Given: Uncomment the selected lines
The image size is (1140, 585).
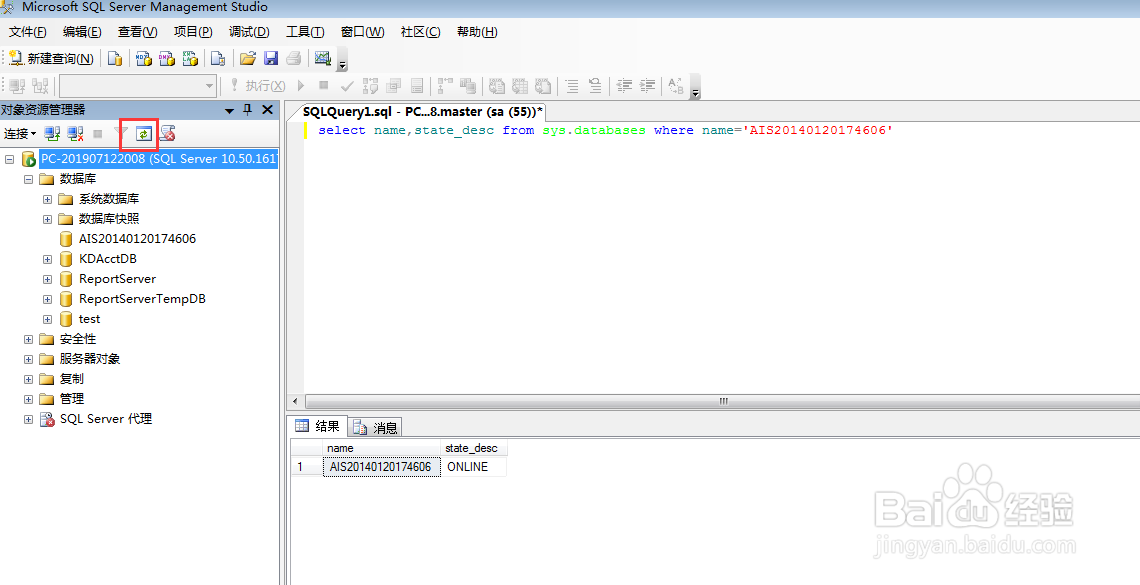Looking at the screenshot, I should [x=595, y=86].
